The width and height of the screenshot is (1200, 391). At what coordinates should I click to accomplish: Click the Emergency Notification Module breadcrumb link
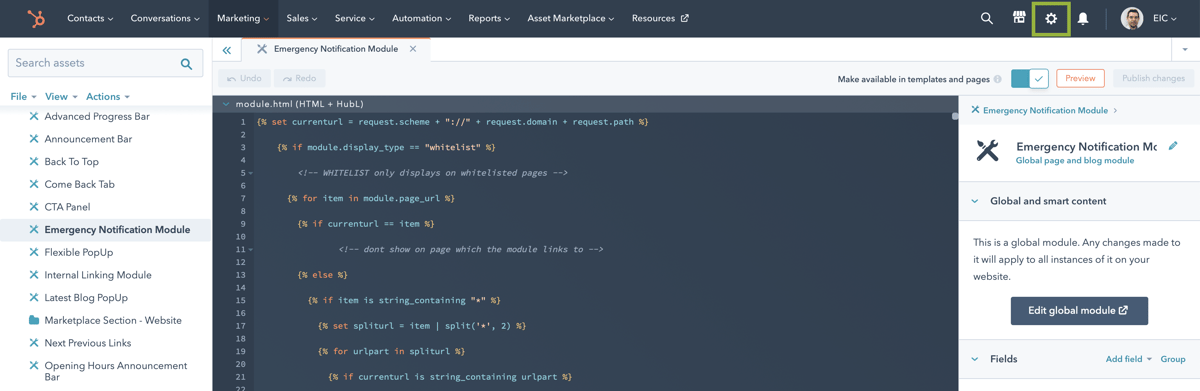1045,110
